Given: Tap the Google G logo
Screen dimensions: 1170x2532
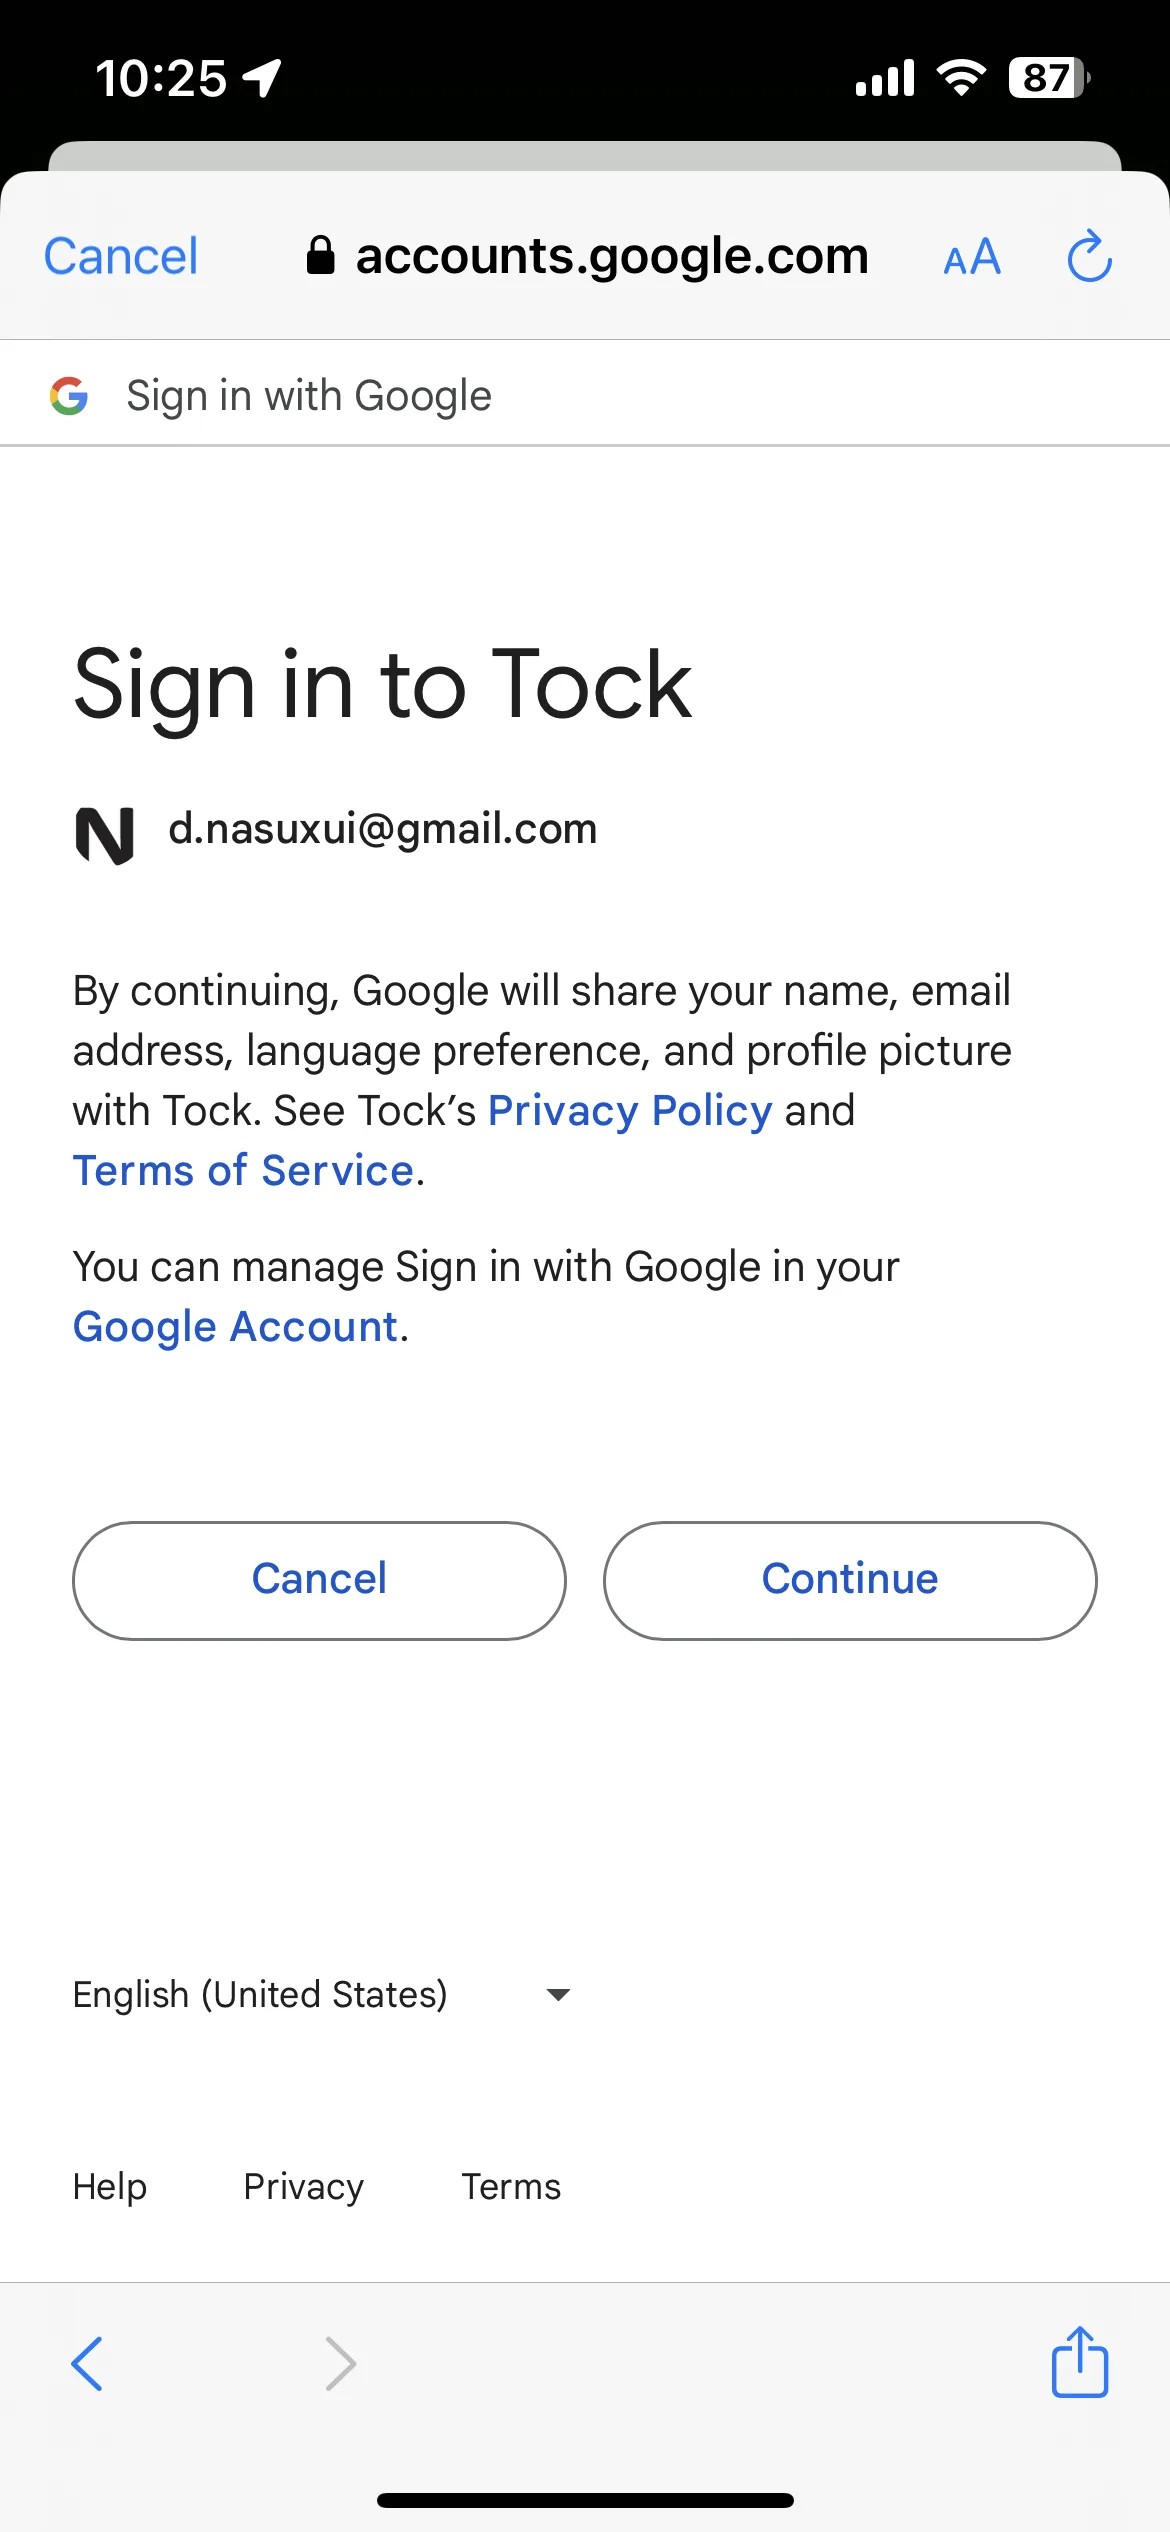Looking at the screenshot, I should tap(69, 396).
